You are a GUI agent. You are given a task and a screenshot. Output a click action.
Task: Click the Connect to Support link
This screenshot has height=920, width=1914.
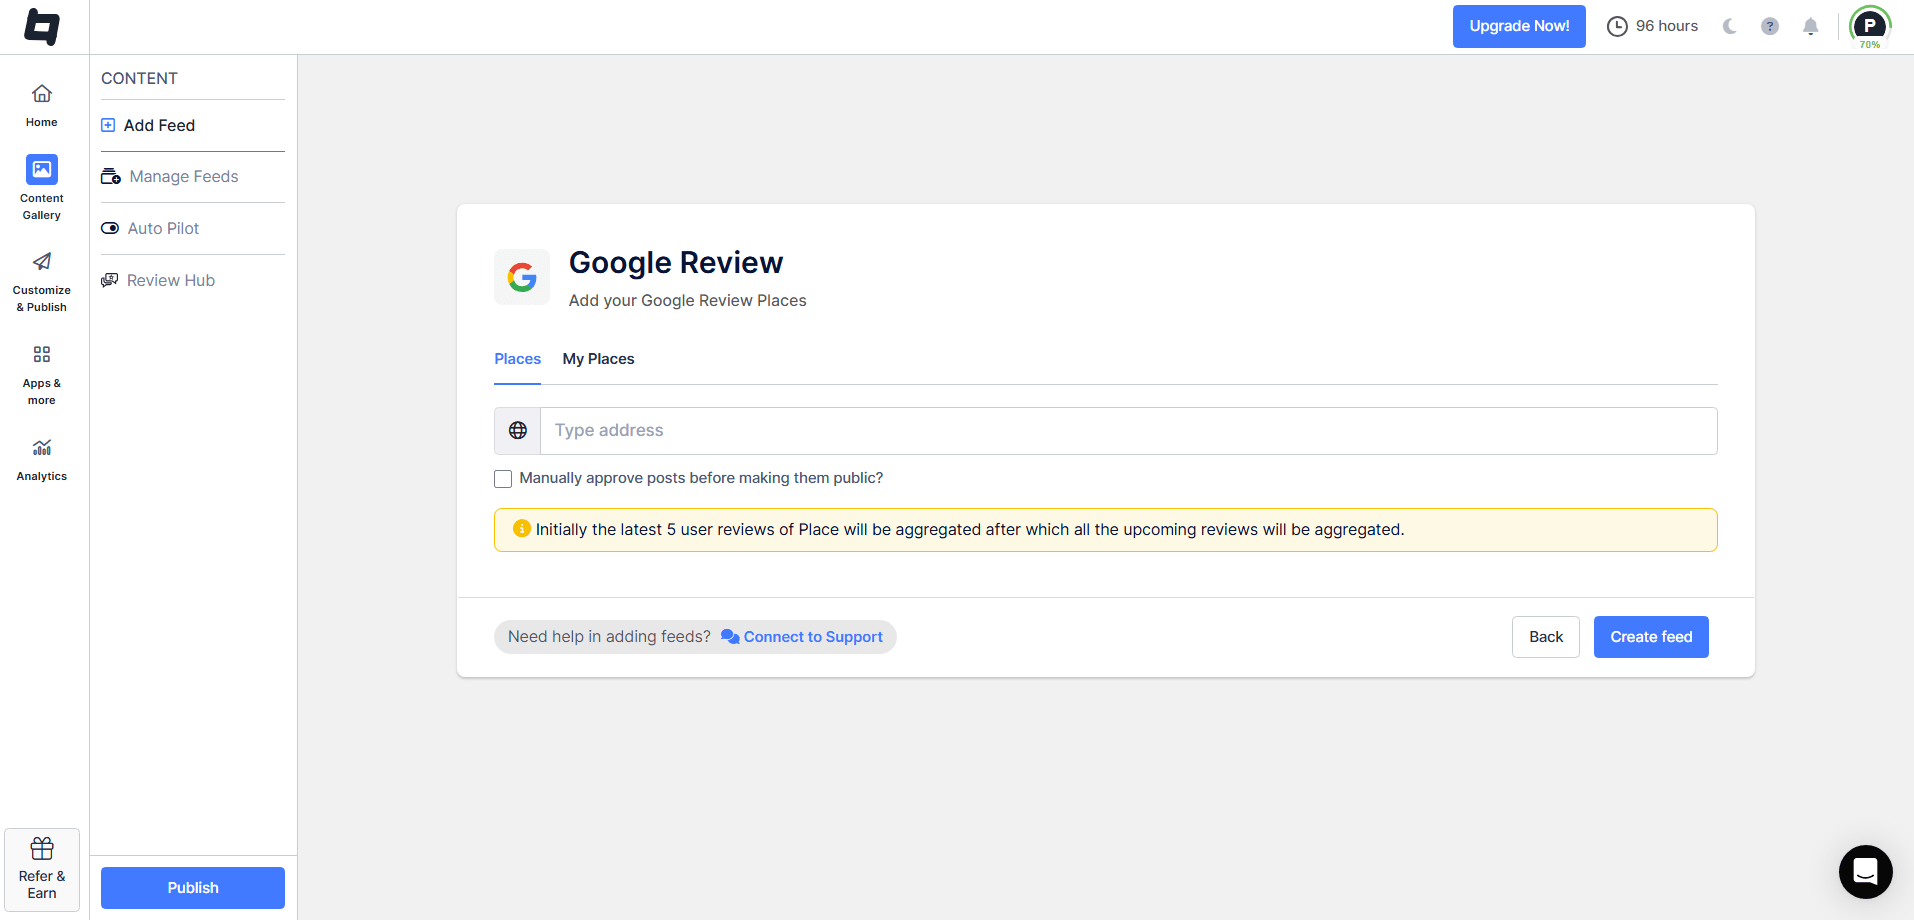[812, 637]
